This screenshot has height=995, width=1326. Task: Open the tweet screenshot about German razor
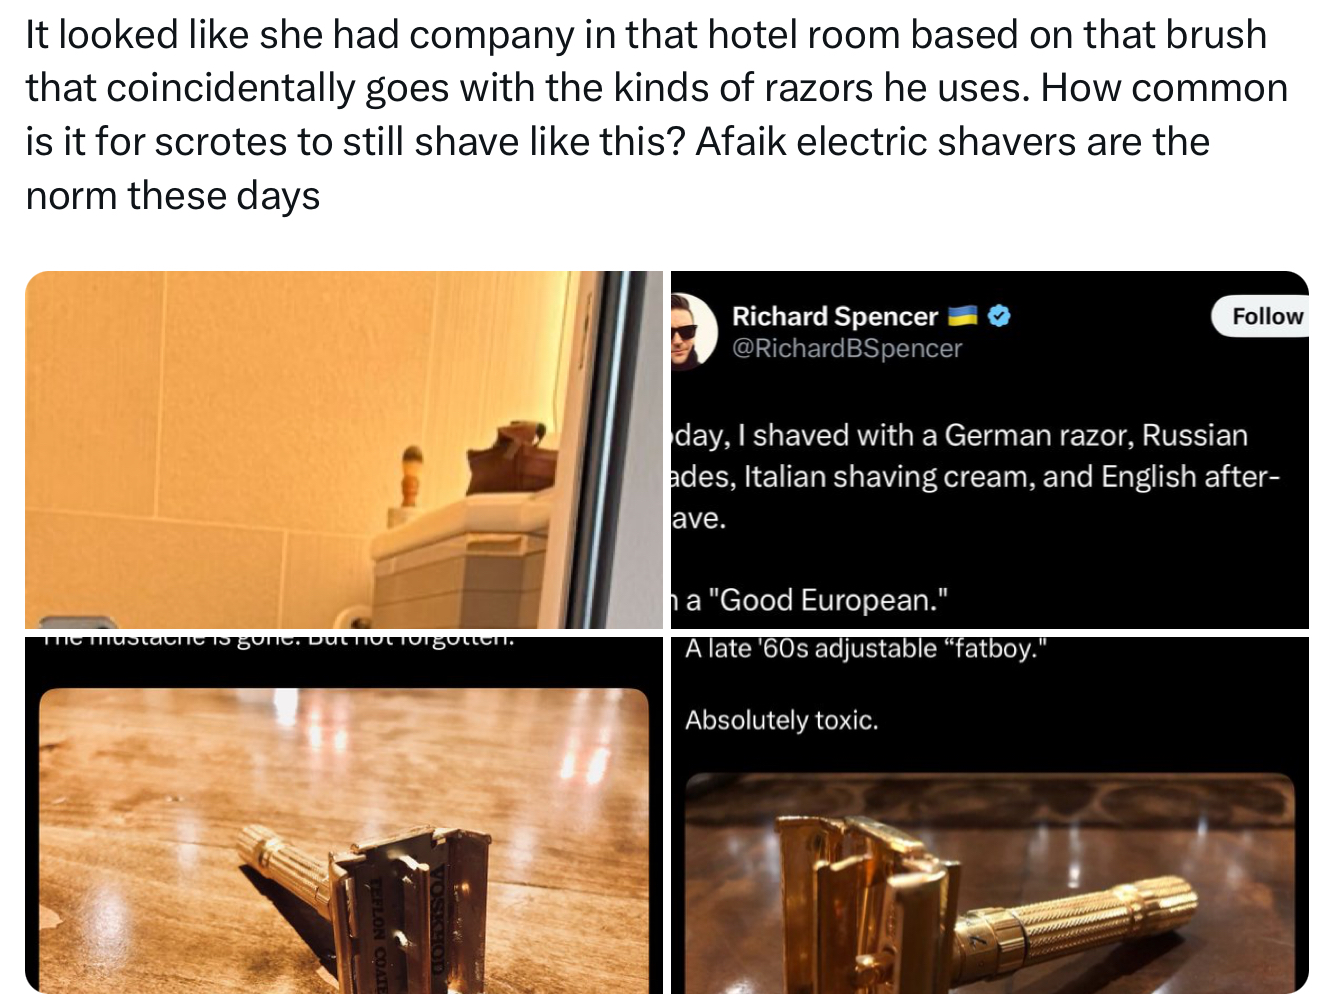(990, 450)
